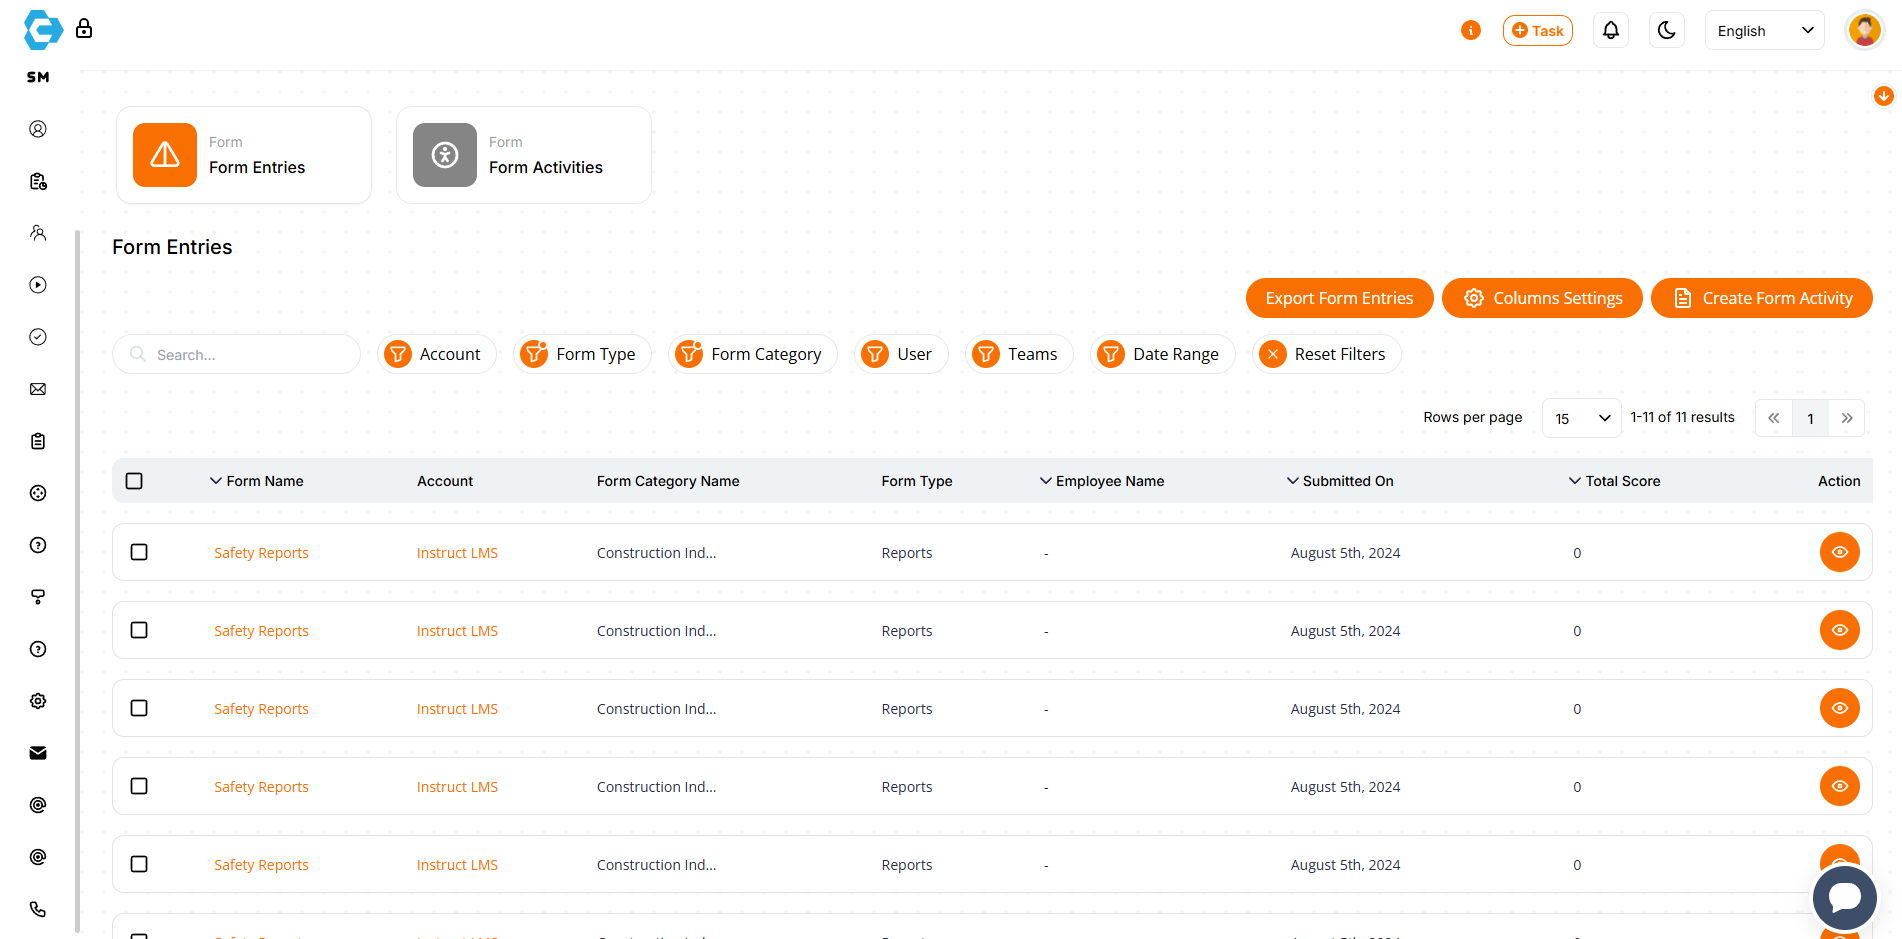Expand the rows per page dropdown
The image size is (1902, 939).
1581,418
